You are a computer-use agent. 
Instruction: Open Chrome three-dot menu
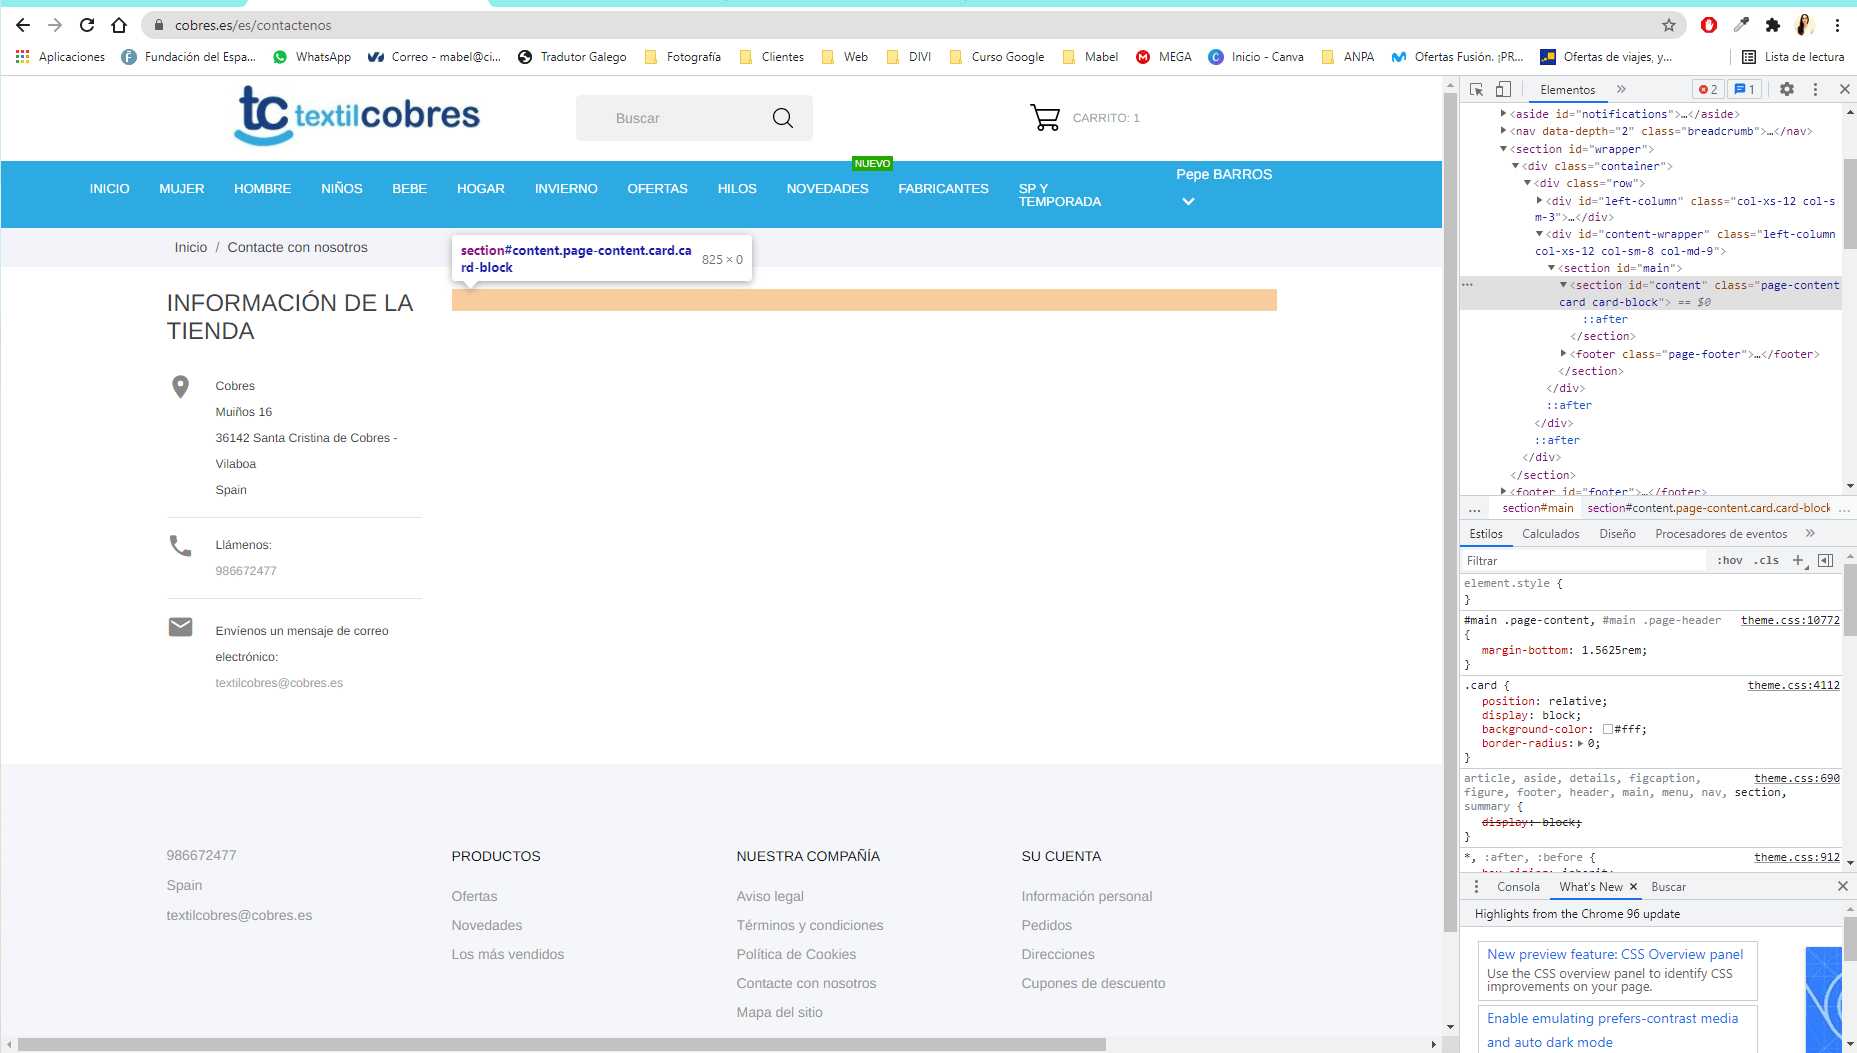pyautogui.click(x=1838, y=25)
